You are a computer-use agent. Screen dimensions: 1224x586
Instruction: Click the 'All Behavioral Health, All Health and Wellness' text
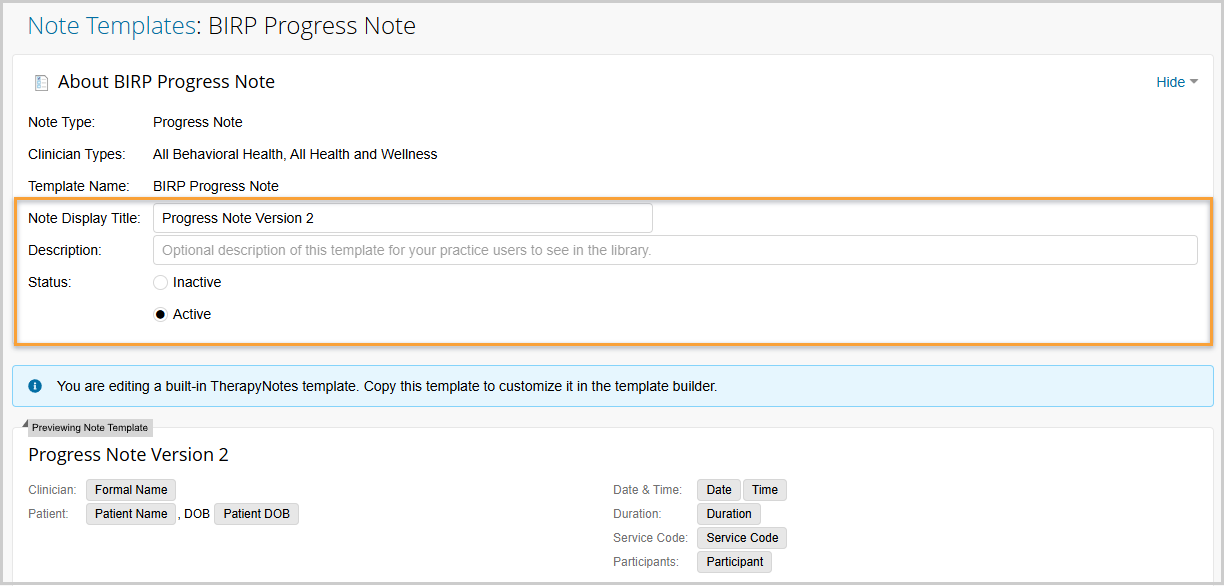[295, 154]
